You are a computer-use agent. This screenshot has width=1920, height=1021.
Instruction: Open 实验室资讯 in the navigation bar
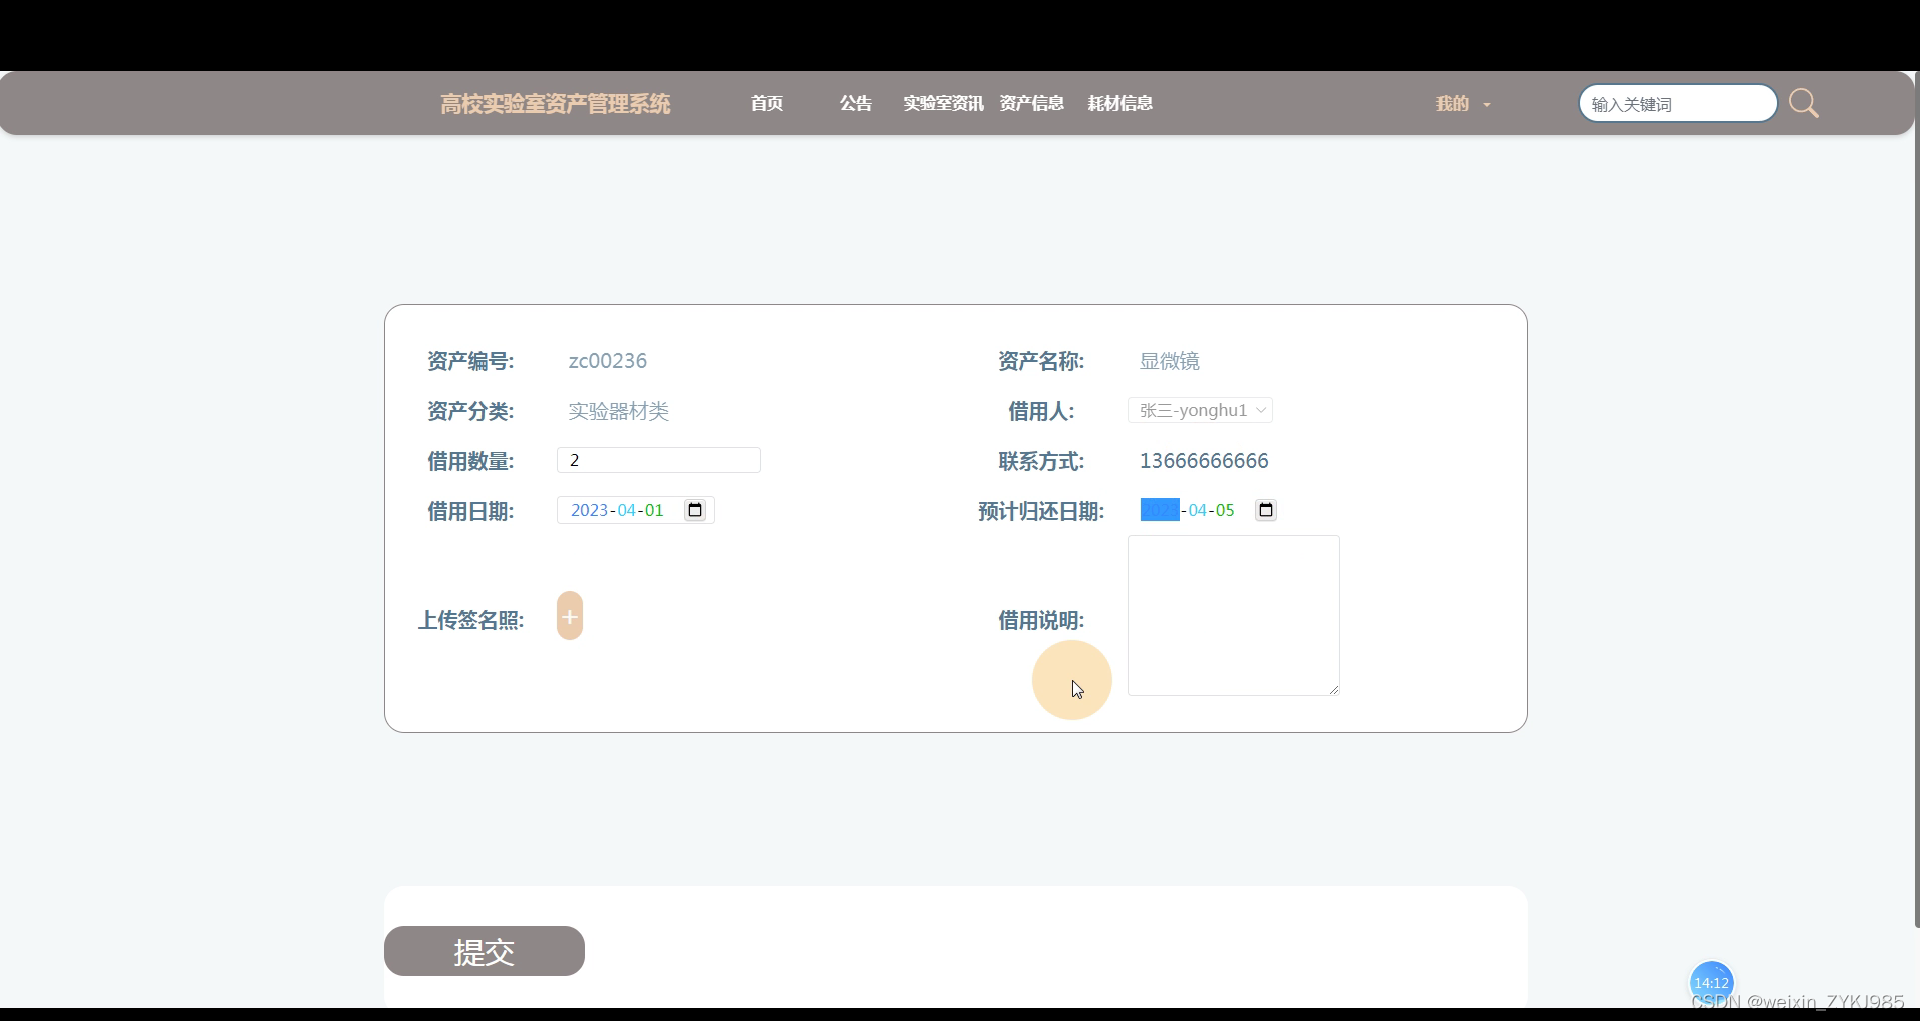tap(943, 103)
